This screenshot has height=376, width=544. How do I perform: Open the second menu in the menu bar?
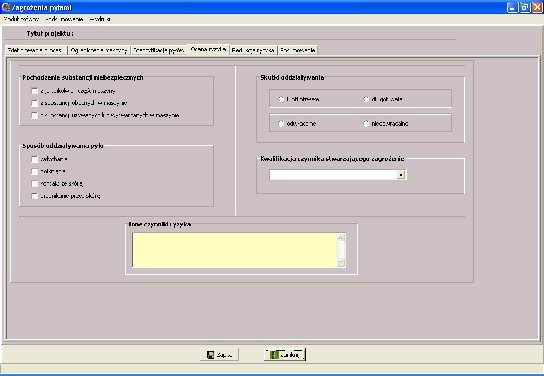(x=64, y=19)
